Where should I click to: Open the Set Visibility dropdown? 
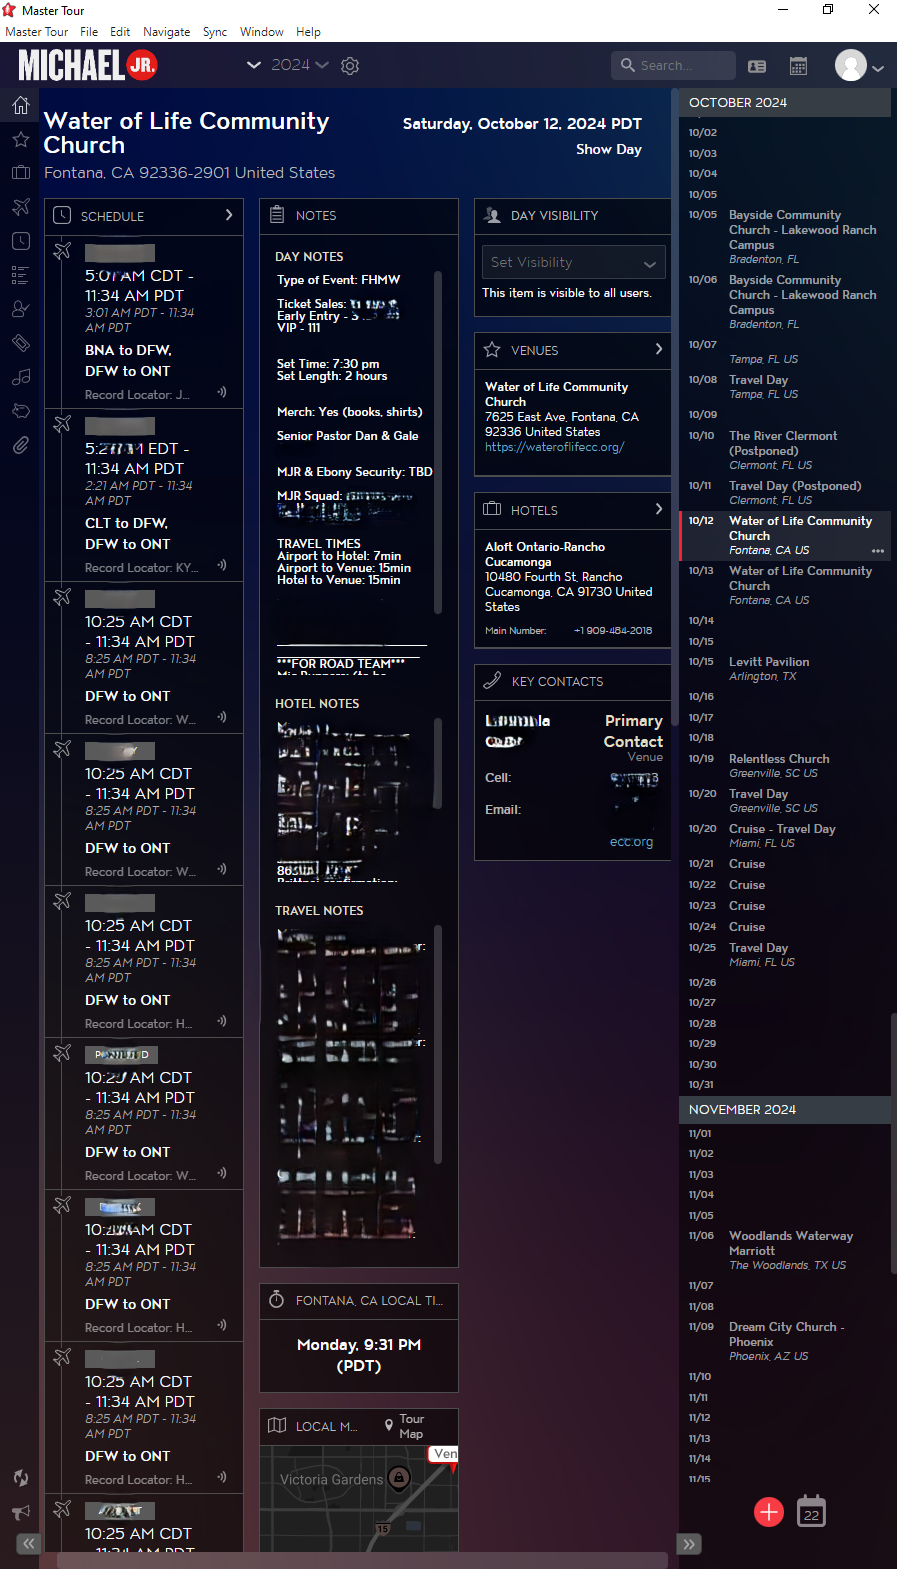tap(574, 262)
